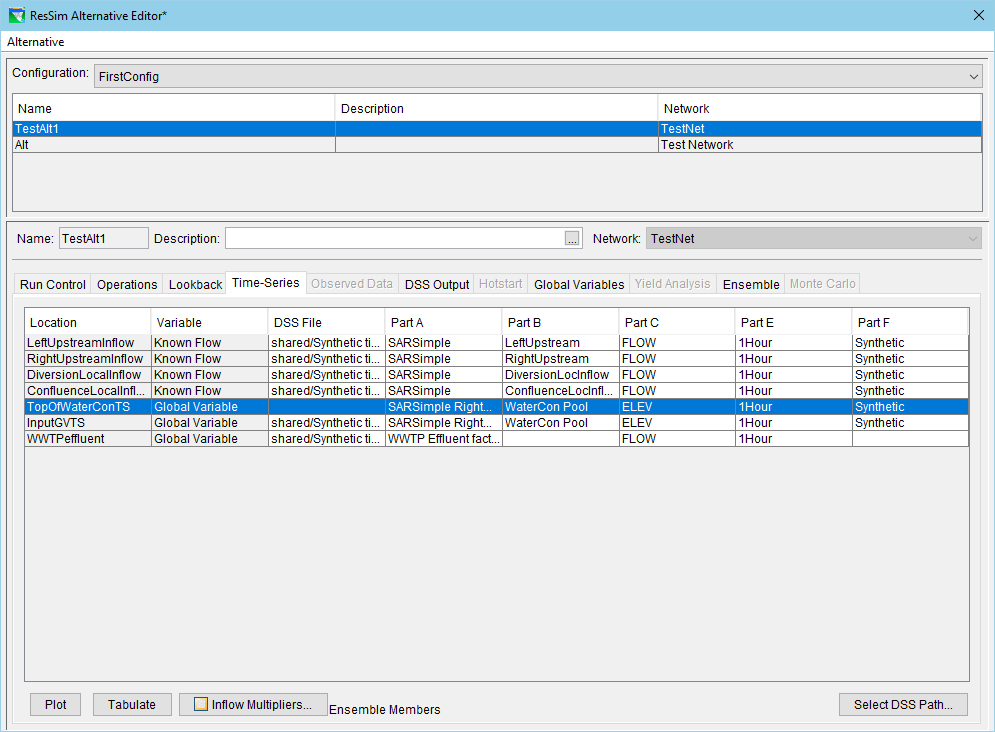Click into the Description text field

click(x=394, y=238)
